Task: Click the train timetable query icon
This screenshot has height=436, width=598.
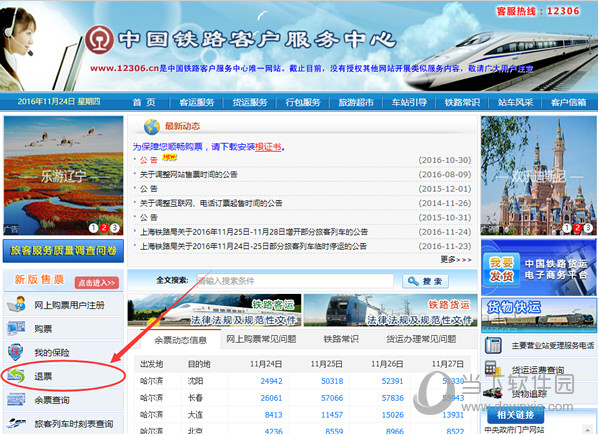Action: tap(16, 423)
